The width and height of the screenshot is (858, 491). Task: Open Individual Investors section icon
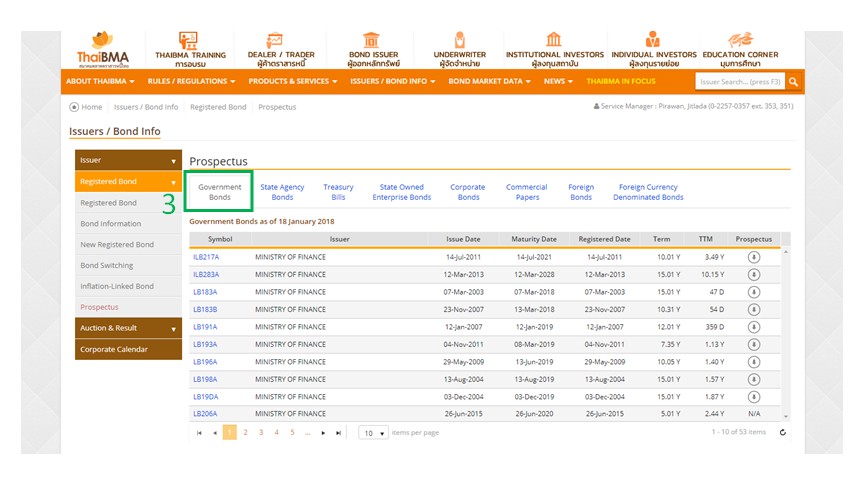coord(653,41)
